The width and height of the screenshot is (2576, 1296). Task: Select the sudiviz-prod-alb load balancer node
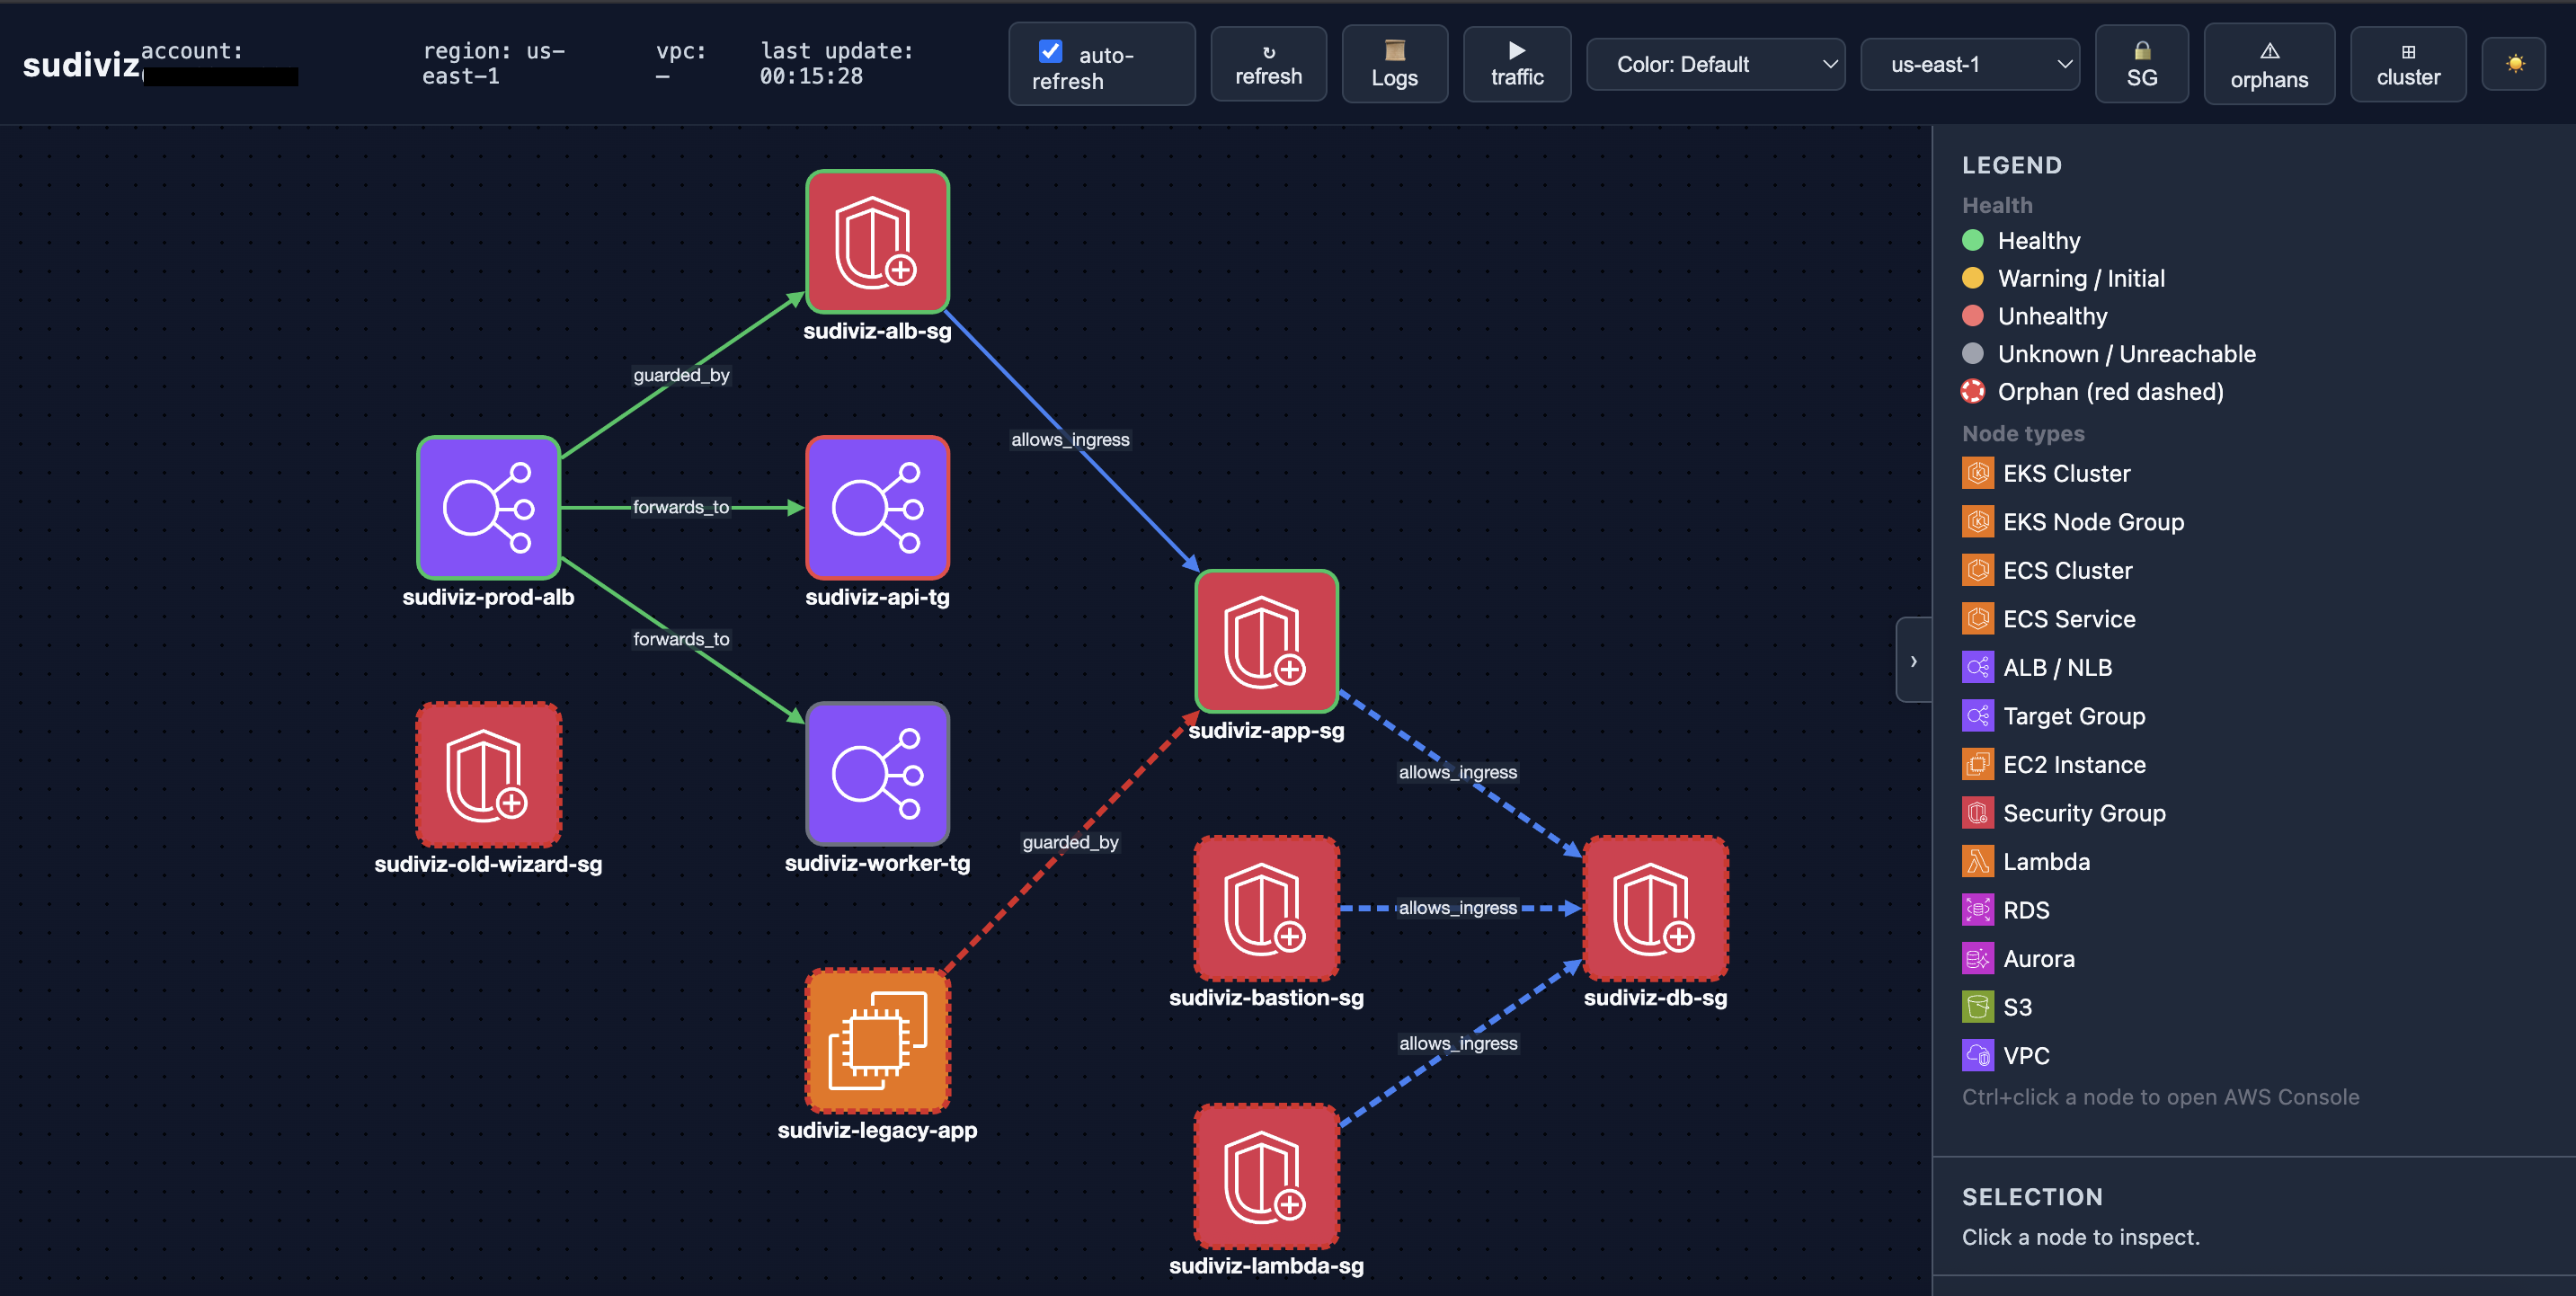pos(488,507)
